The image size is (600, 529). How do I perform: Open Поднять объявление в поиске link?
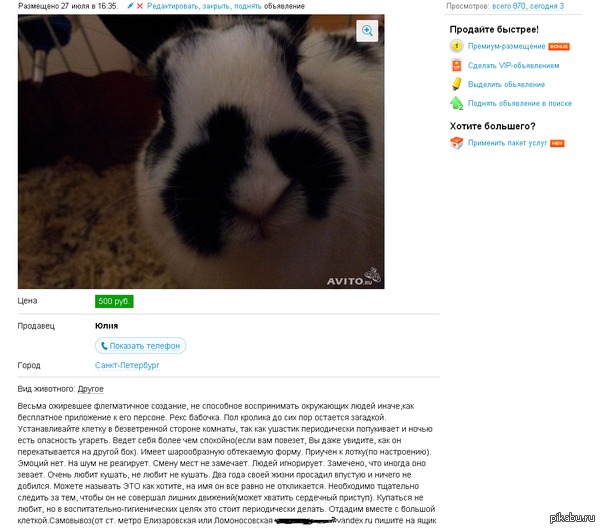519,103
